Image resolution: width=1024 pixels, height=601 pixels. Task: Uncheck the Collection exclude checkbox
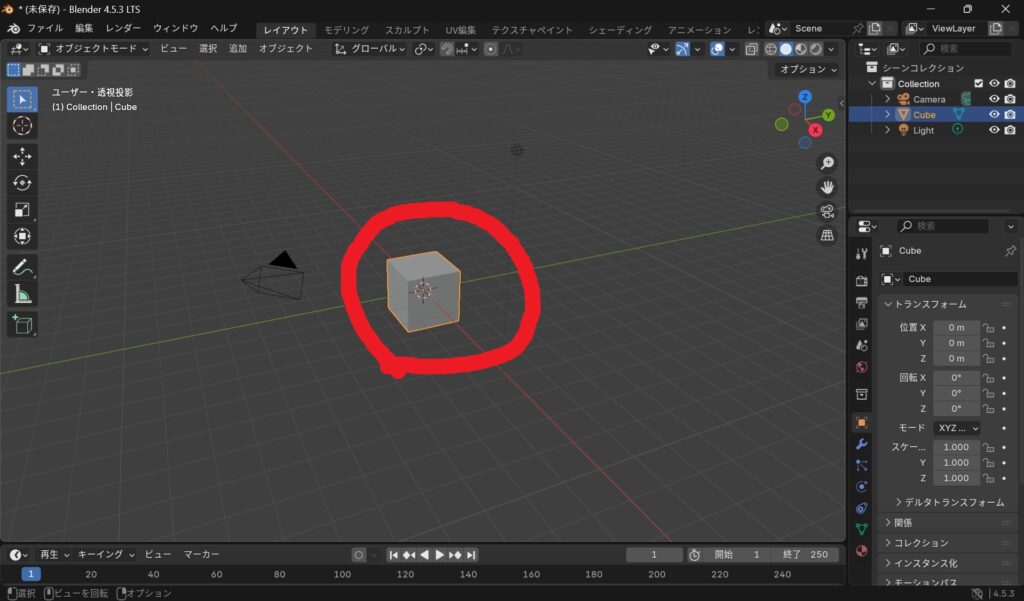(x=979, y=84)
